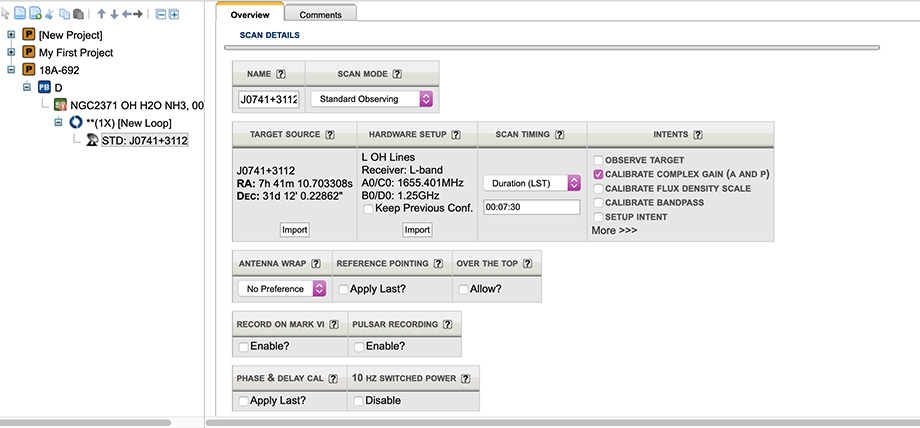Image resolution: width=920 pixels, height=428 pixels.
Task: Click the cut (scissors) toolbar icon
Action: click(50, 15)
